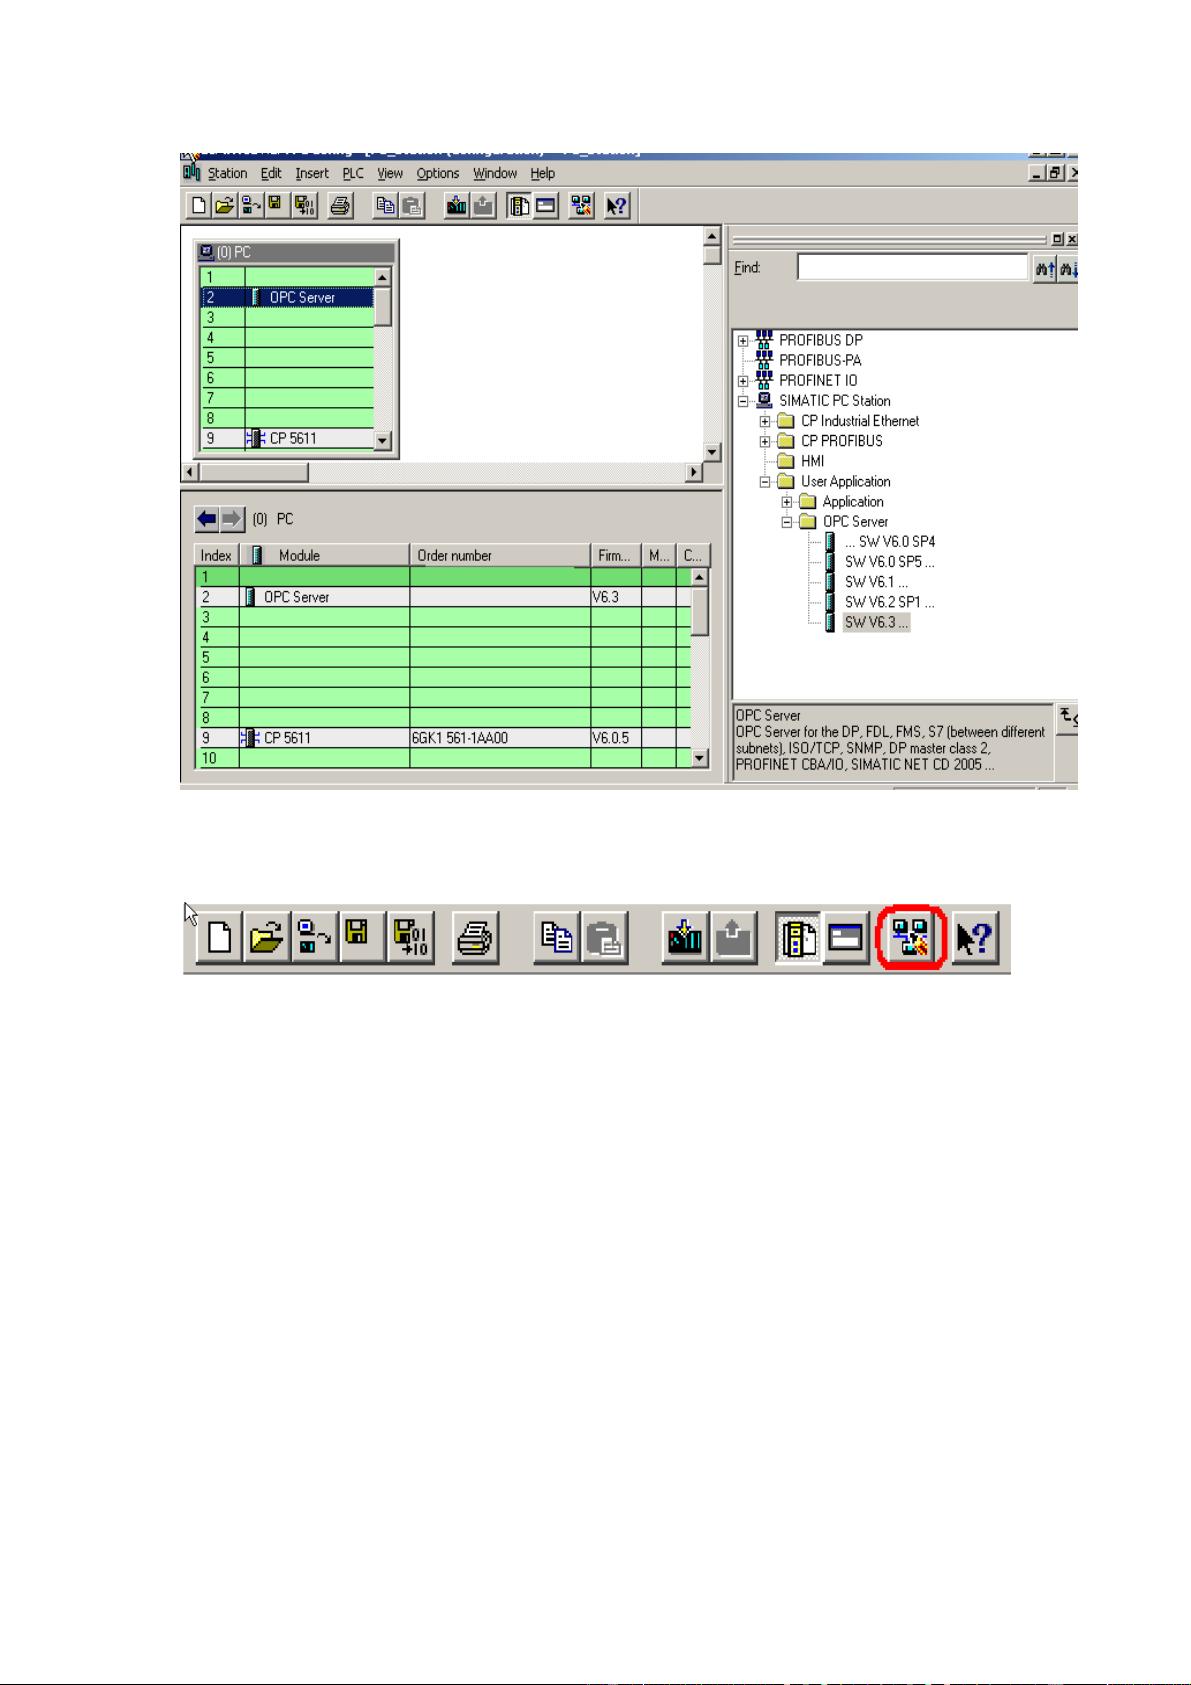
Task: Click the Copy icon in the enlarged toolbar
Action: point(556,939)
